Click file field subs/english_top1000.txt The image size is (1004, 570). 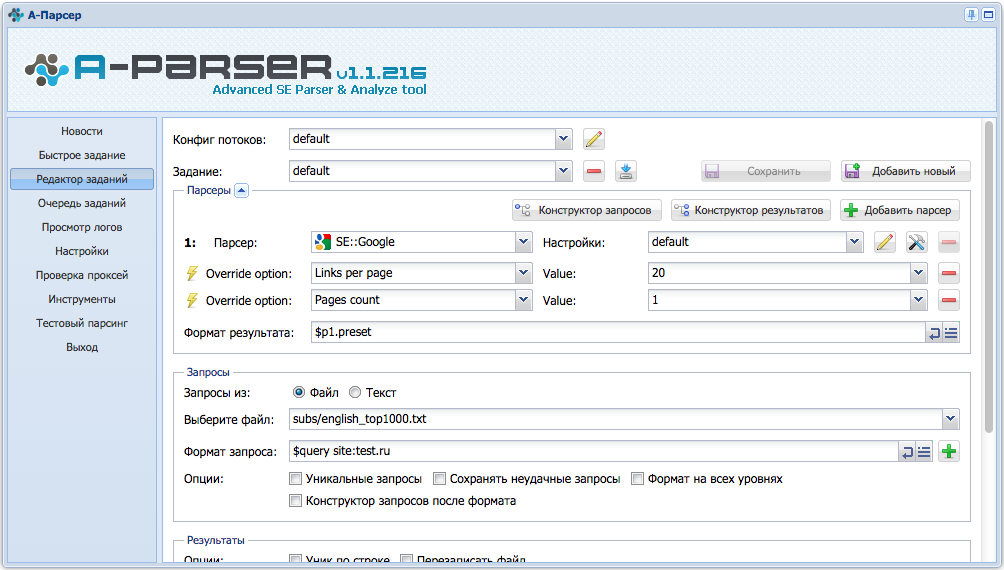pos(616,419)
